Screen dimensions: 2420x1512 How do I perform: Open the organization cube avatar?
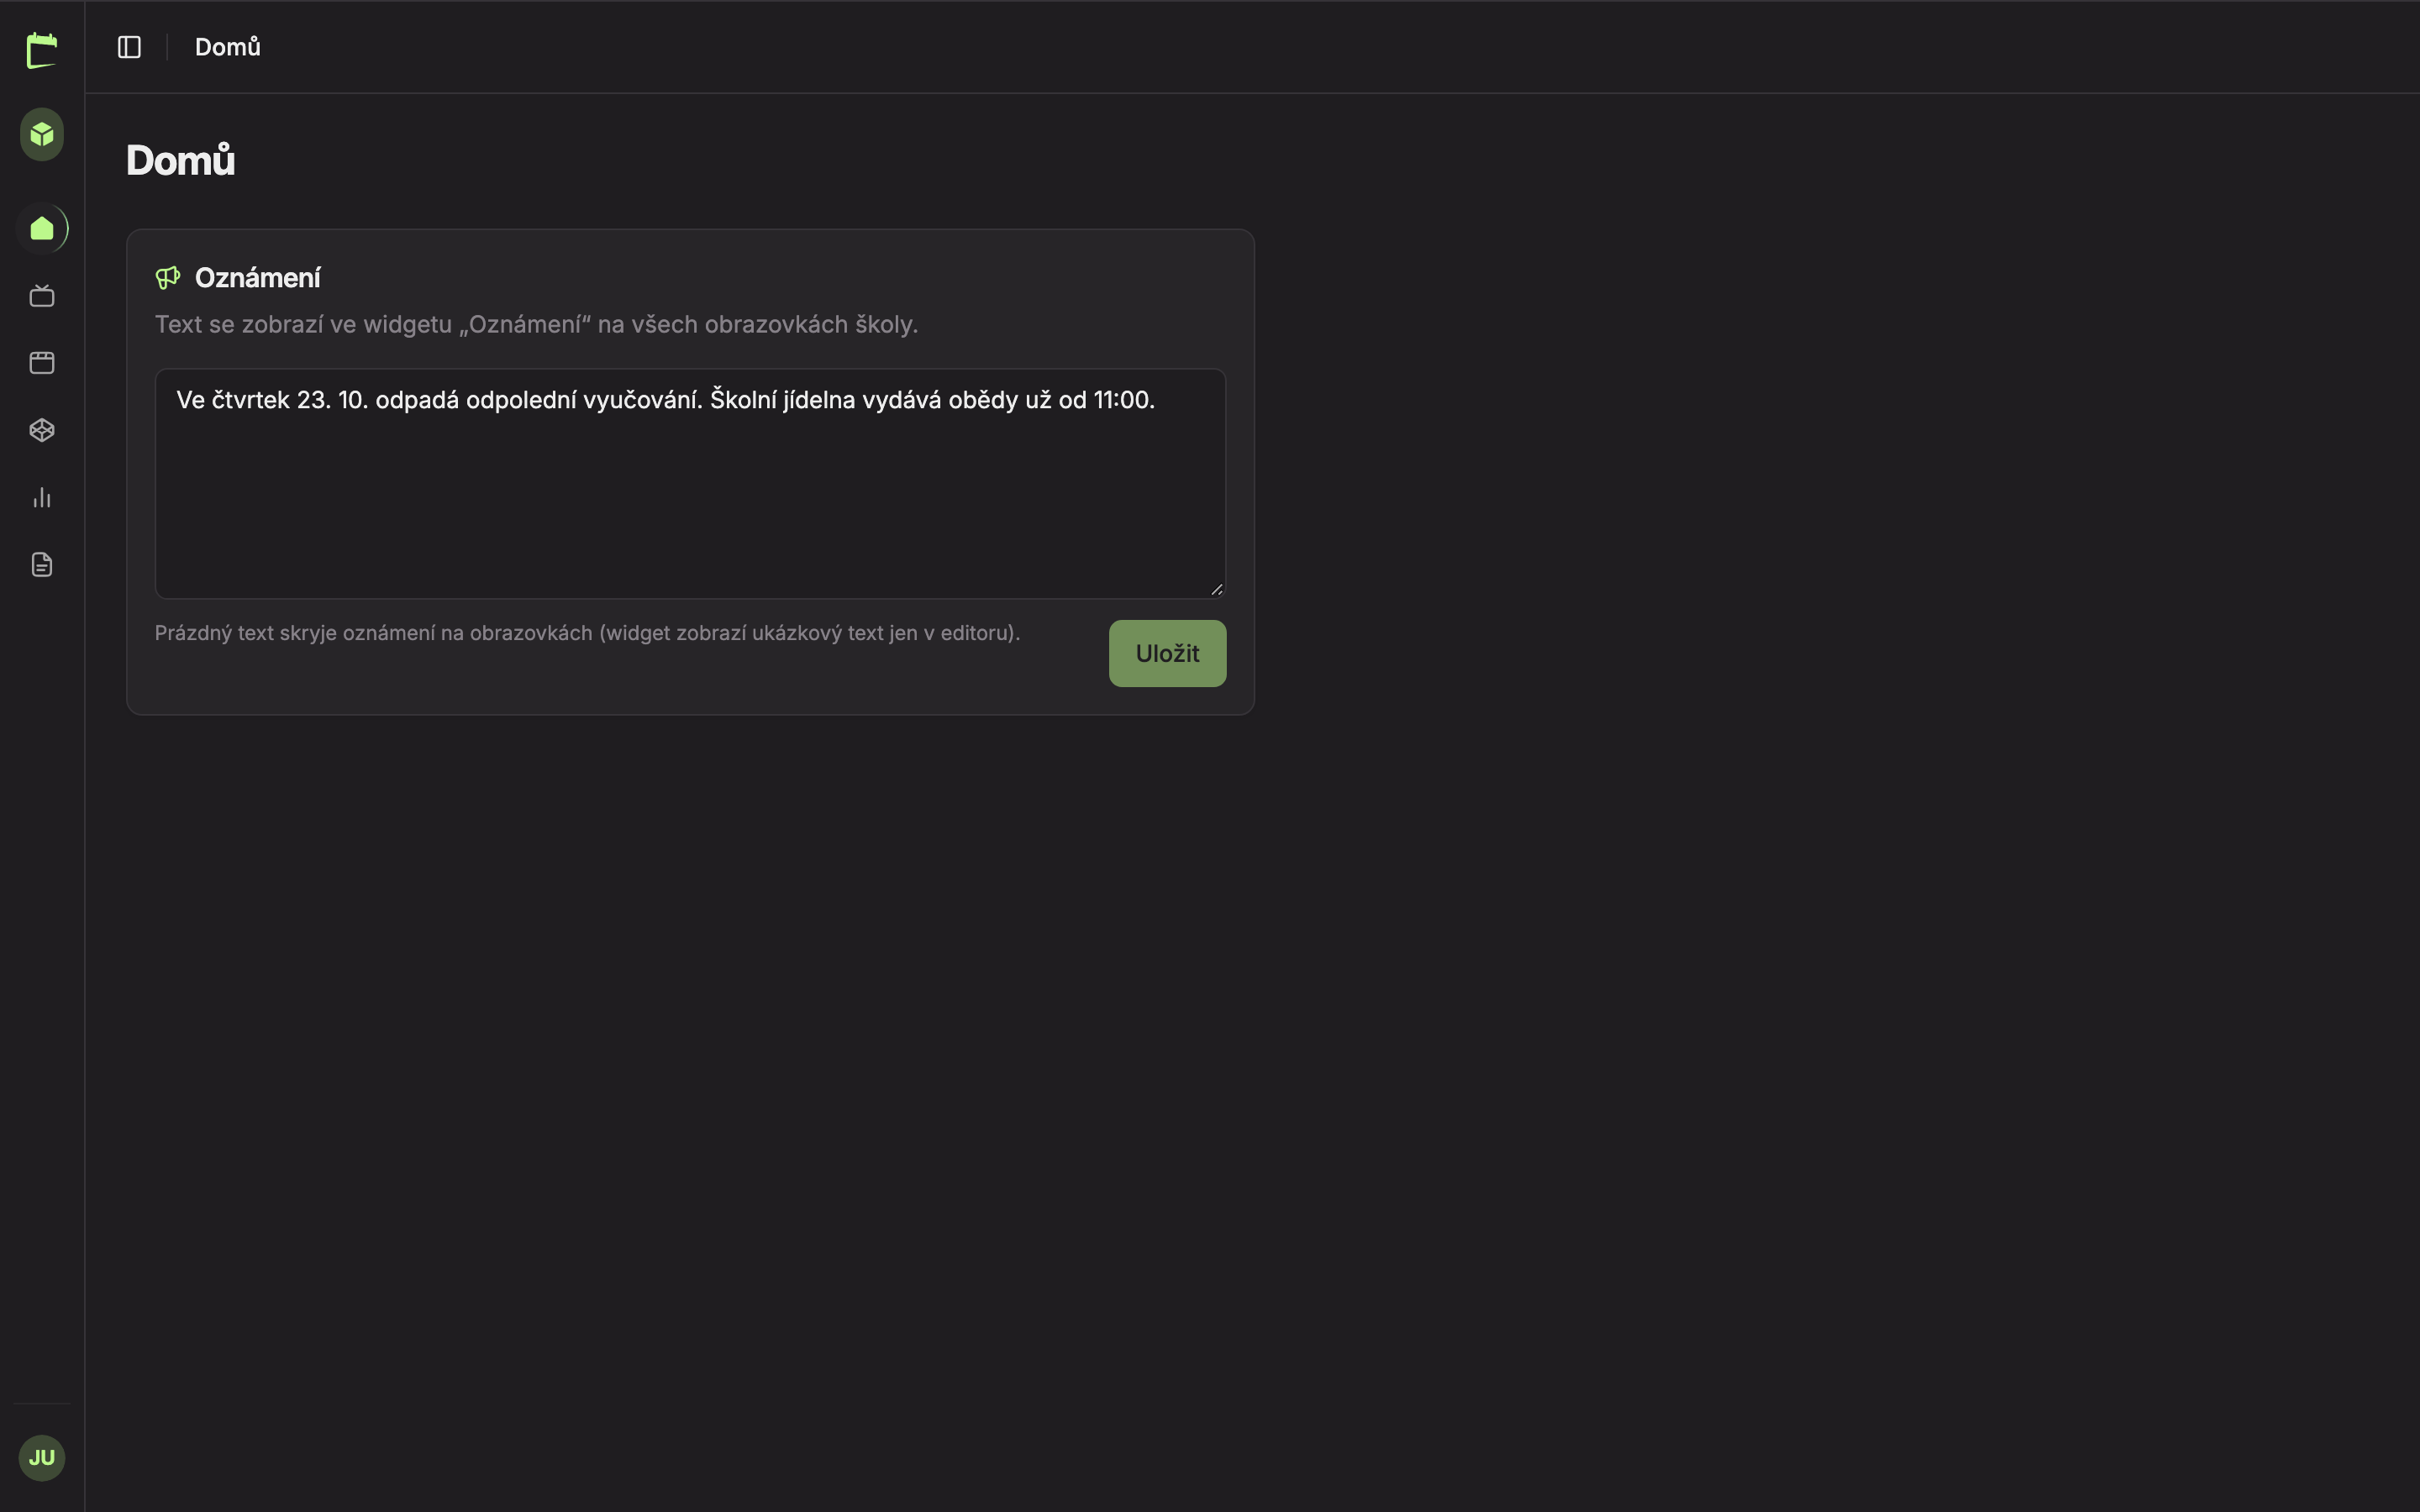point(42,134)
